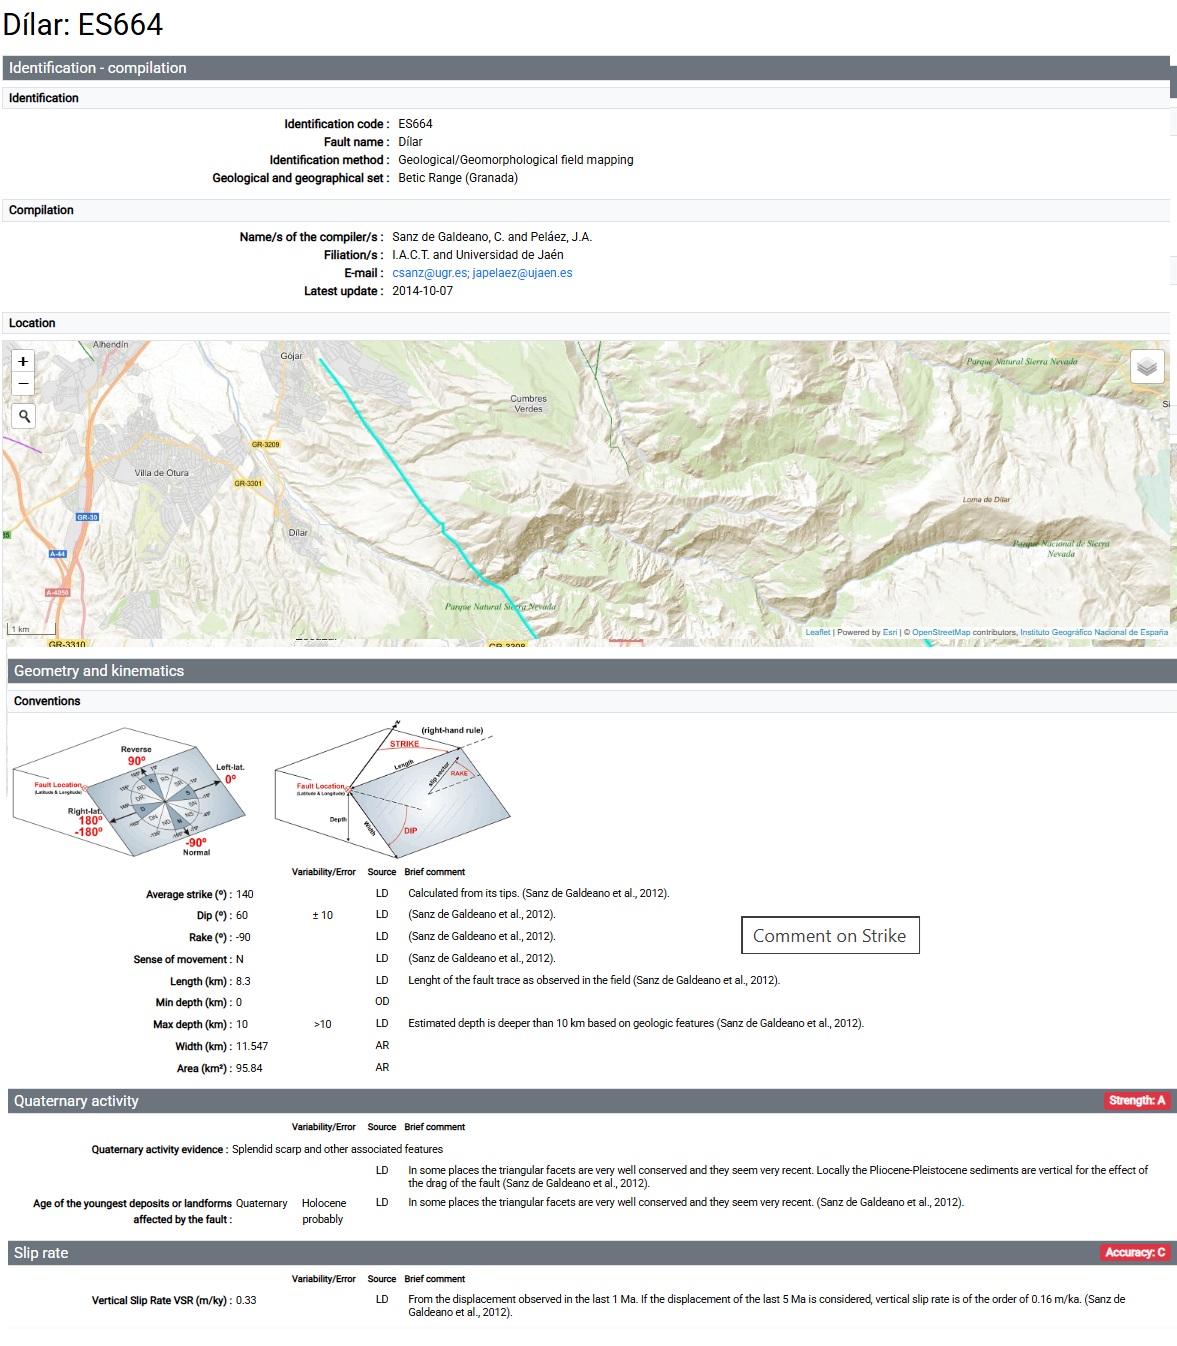
Task: Select the Betic Range (Granada) value
Action: point(458,178)
